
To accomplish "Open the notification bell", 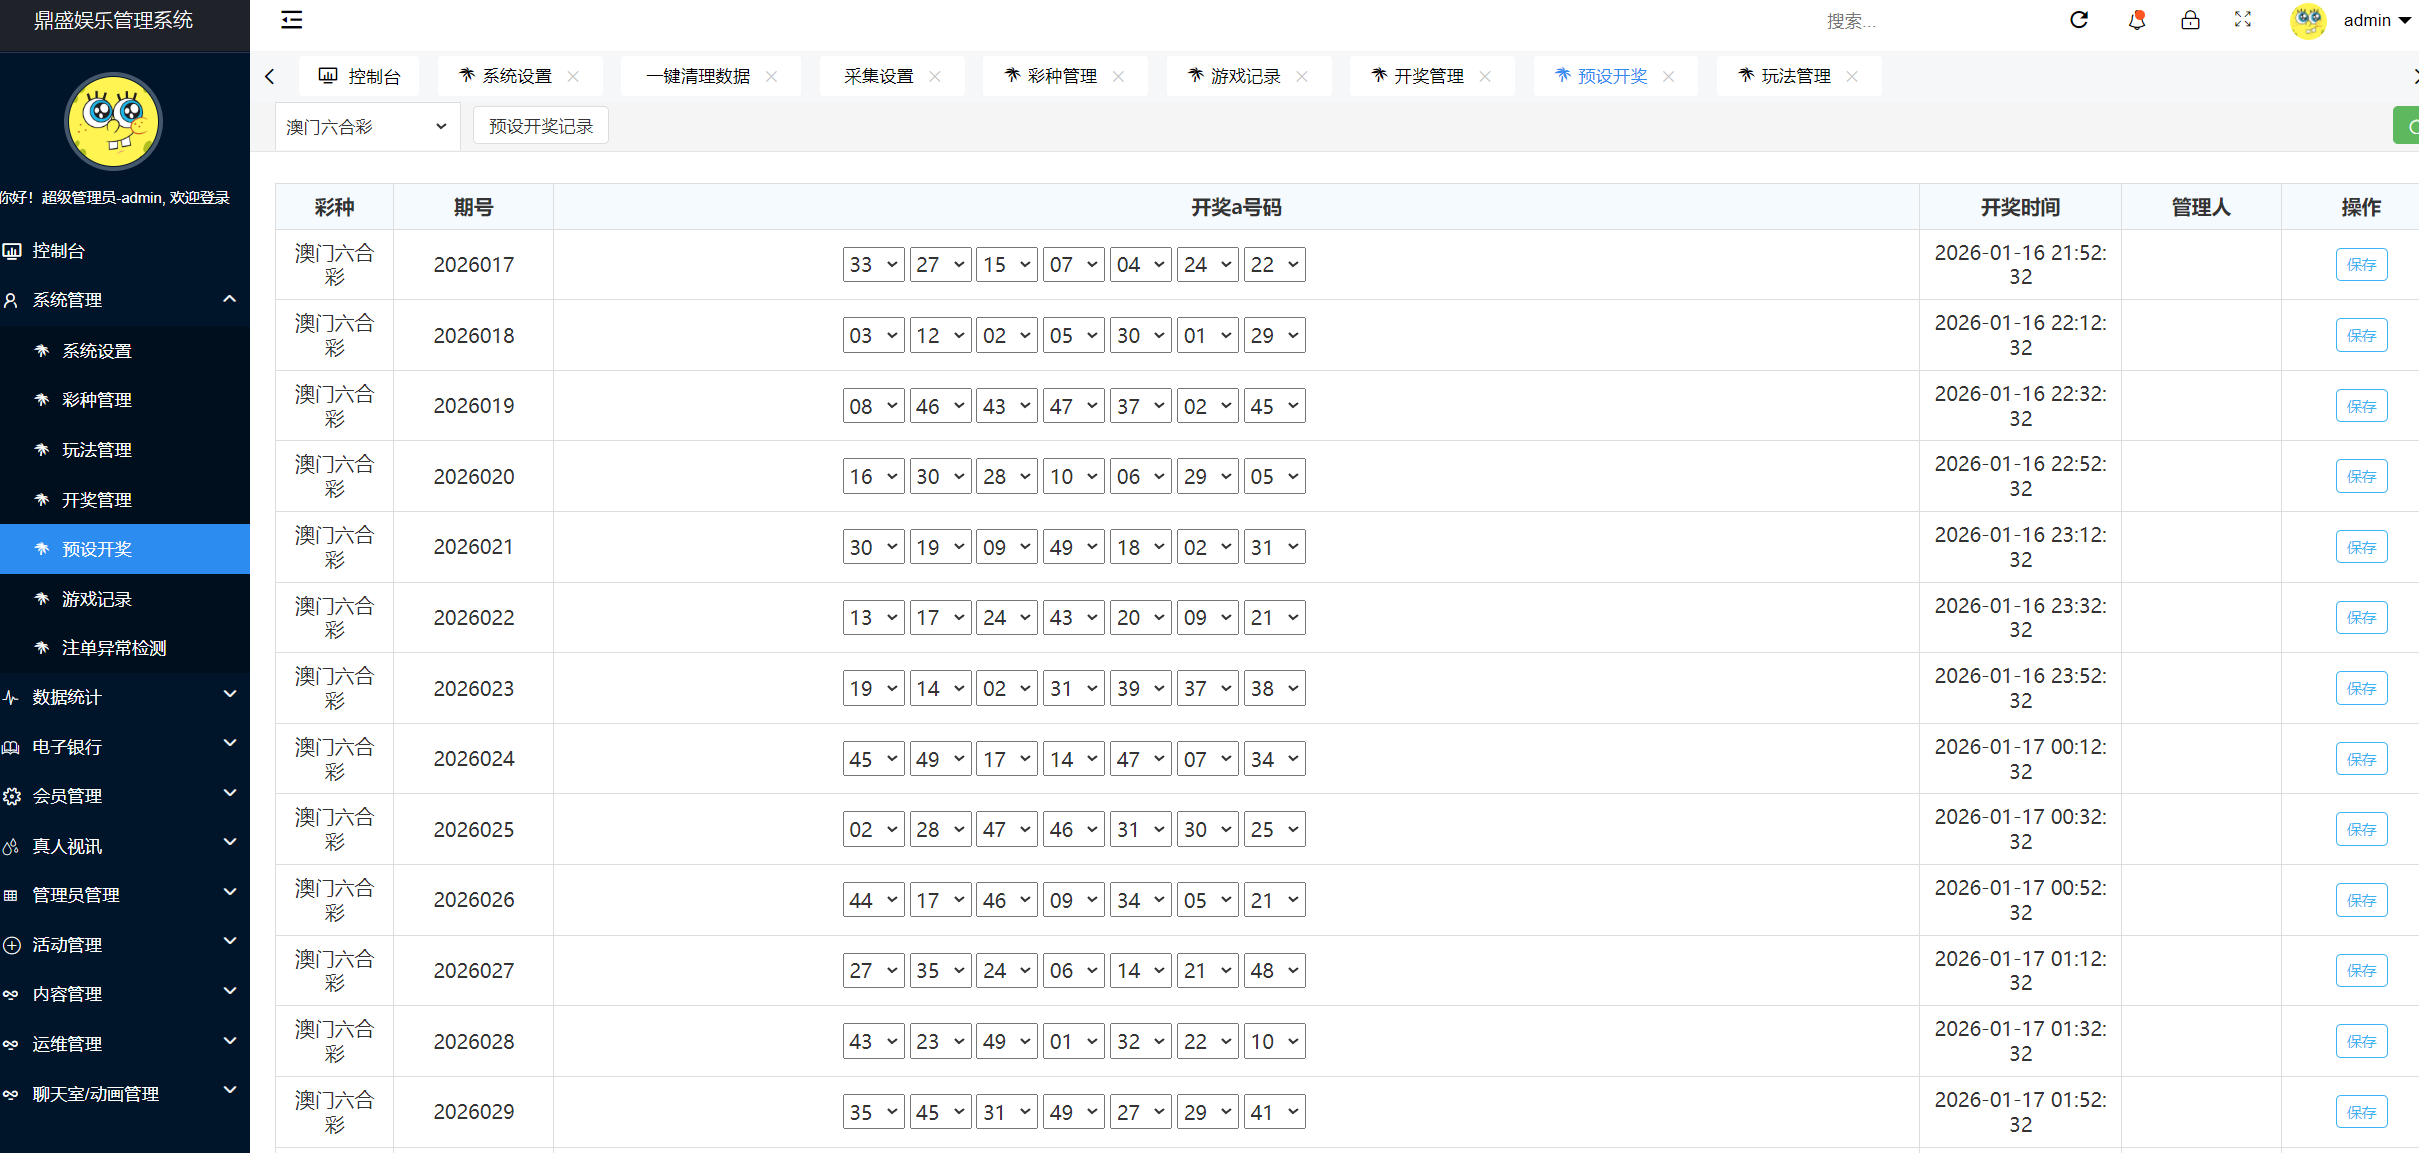I will coord(2137,20).
